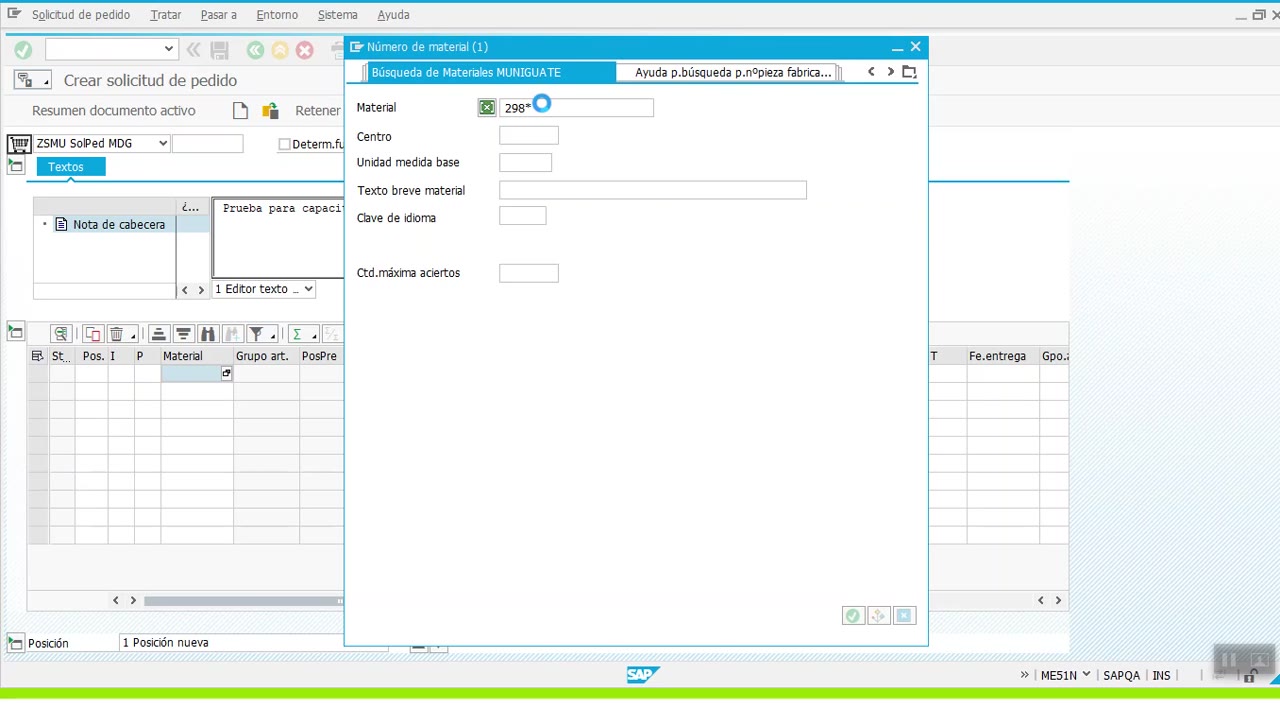Screen dimensions: 1280x726
Task: Confirm search with the dialog's green checkmark
Action: (x=852, y=616)
